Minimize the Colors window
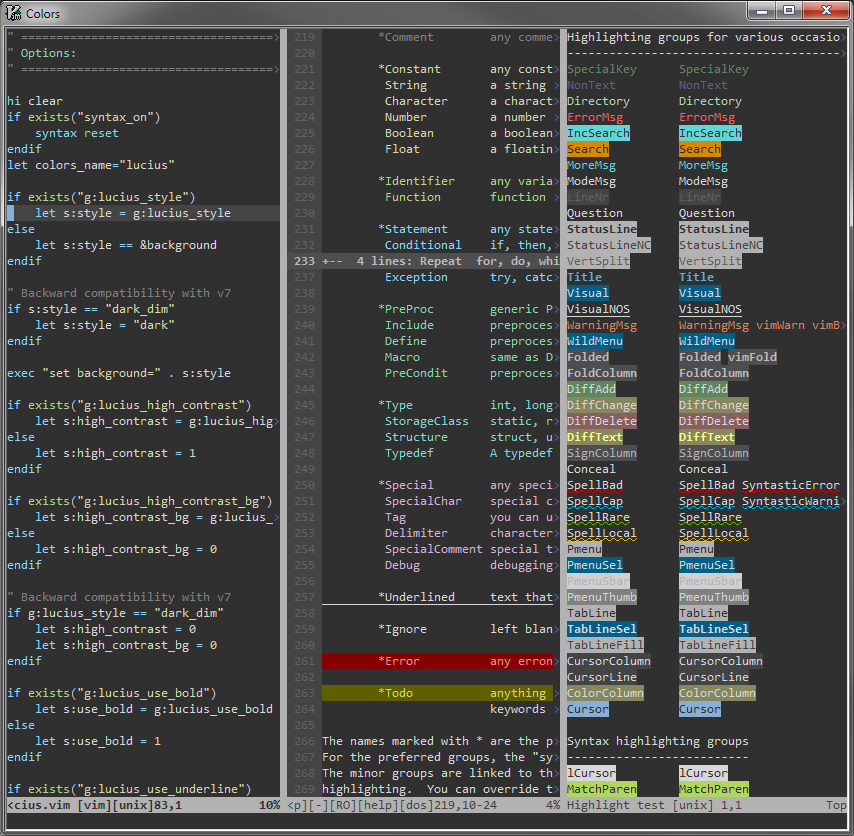This screenshot has height=836, width=854. pyautogui.click(x=761, y=11)
